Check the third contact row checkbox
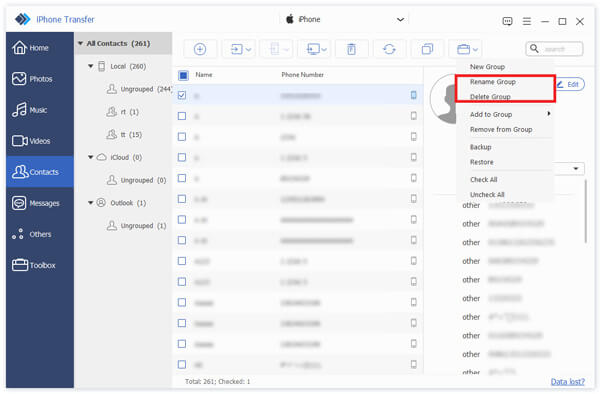 pyautogui.click(x=182, y=137)
